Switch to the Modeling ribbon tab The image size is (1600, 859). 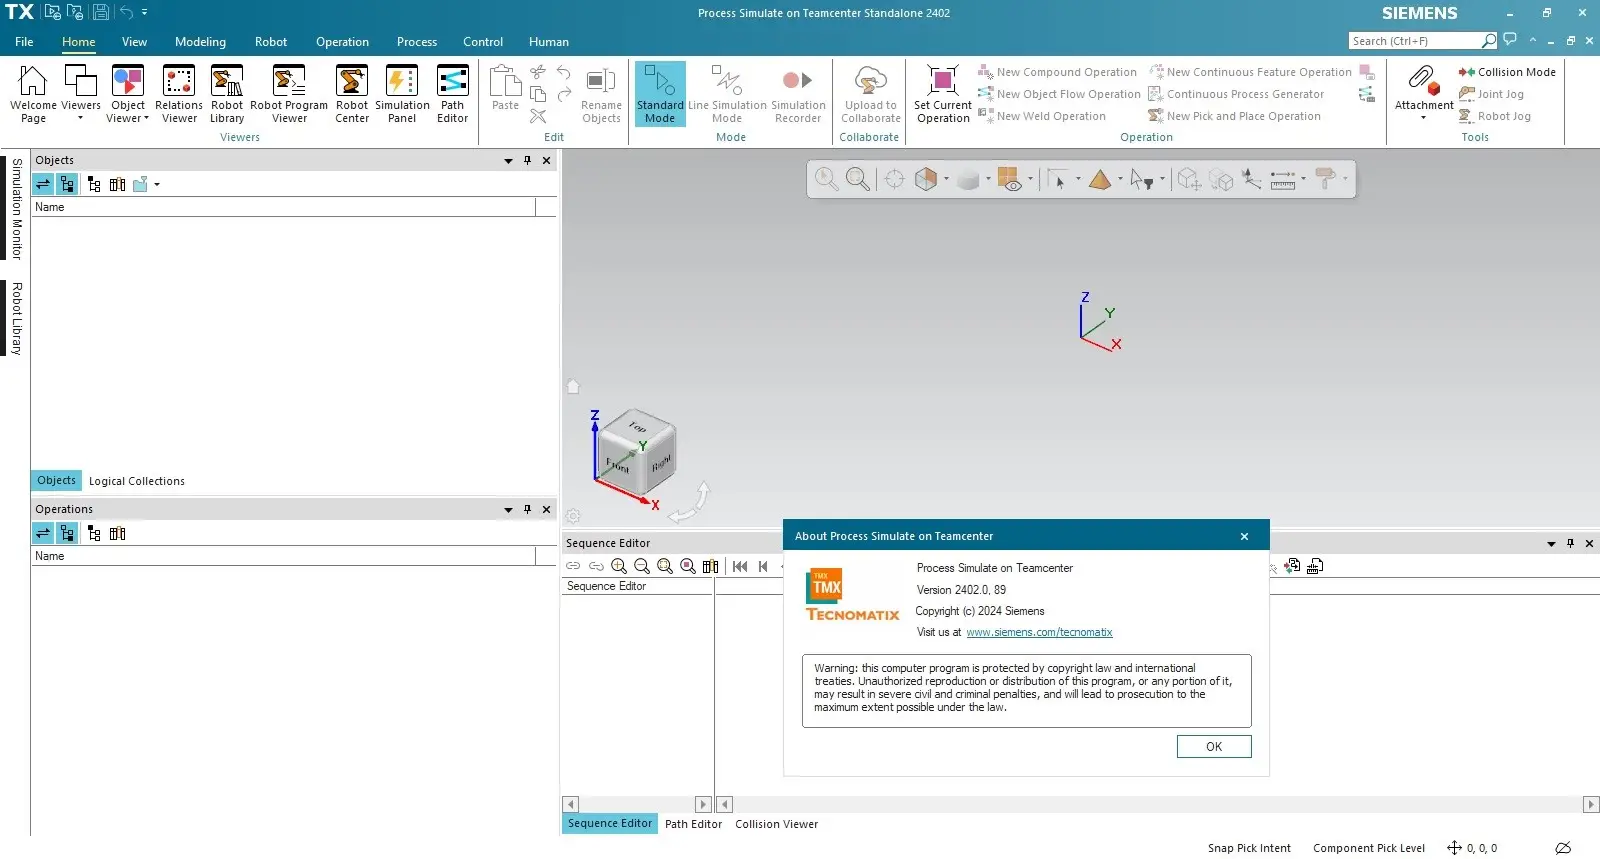pos(200,42)
